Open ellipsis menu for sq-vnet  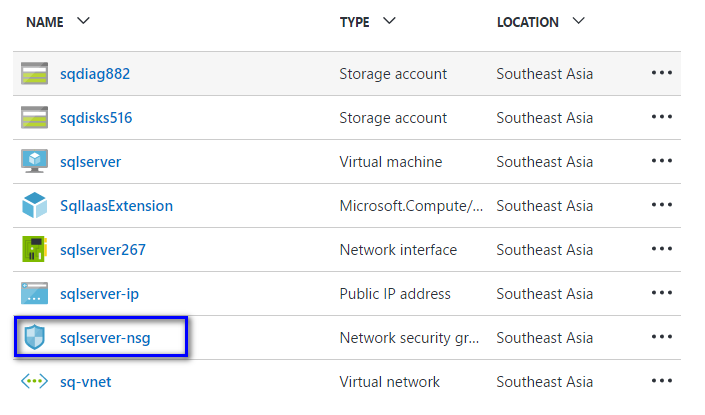[x=662, y=381]
